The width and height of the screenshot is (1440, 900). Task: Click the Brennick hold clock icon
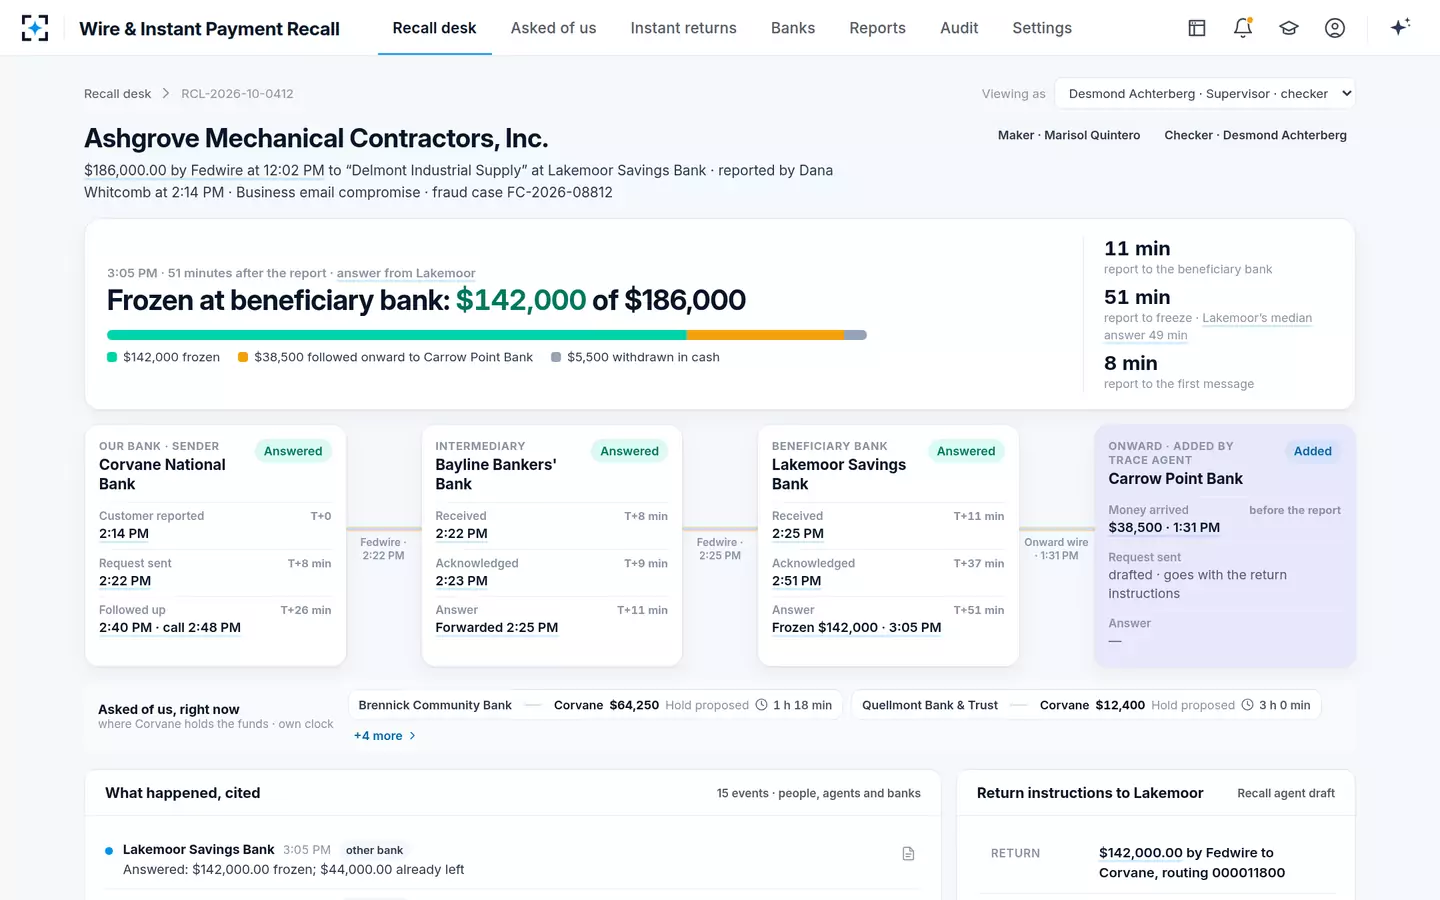(761, 705)
